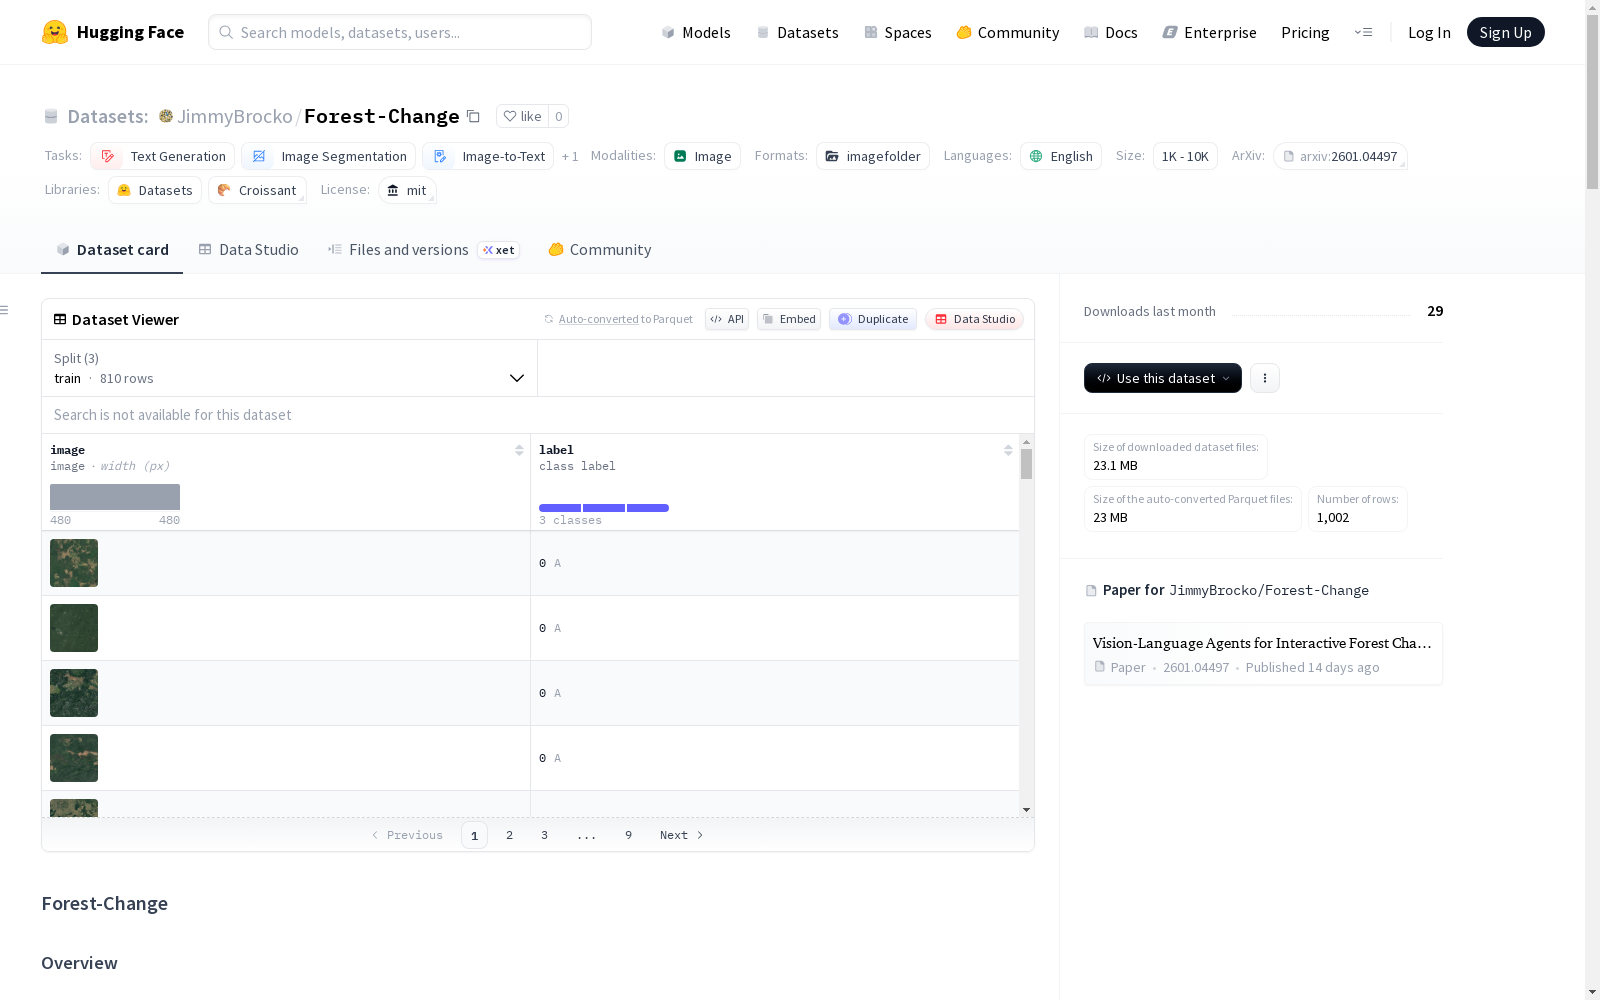Image resolution: width=1600 pixels, height=1000 pixels.
Task: Open the API code button
Action: [727, 319]
